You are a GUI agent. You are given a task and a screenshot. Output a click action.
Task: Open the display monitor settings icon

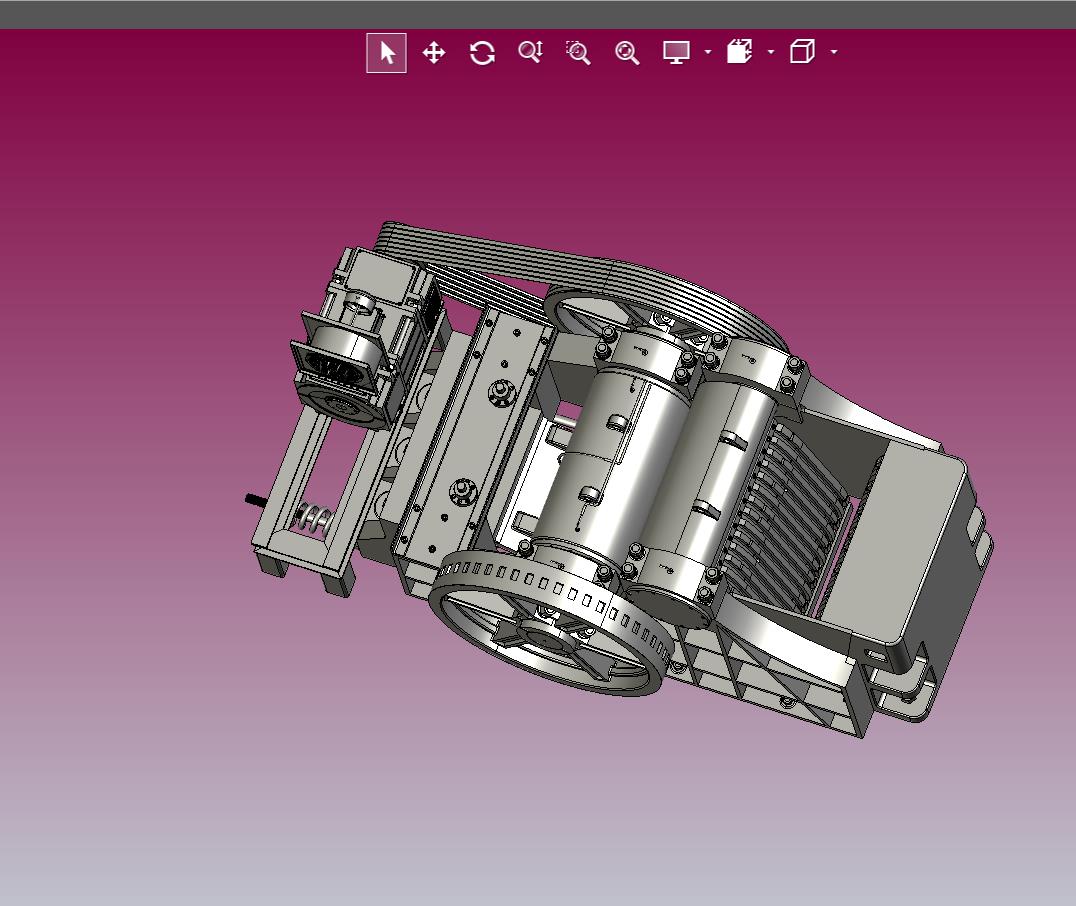coord(676,52)
